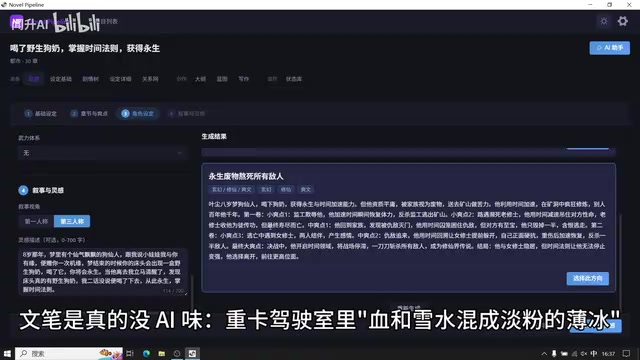Open File Explorer from the taskbar
Screen dimensions: 640x360
tap(162, 353)
